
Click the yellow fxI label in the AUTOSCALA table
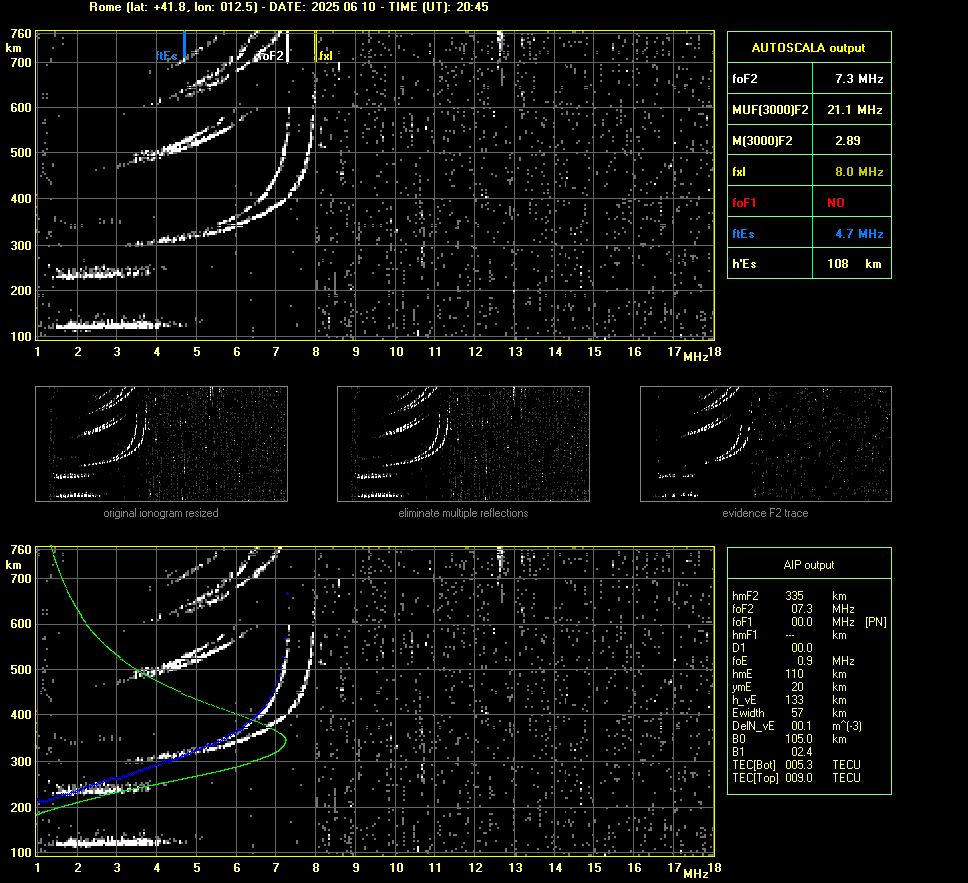(739, 172)
